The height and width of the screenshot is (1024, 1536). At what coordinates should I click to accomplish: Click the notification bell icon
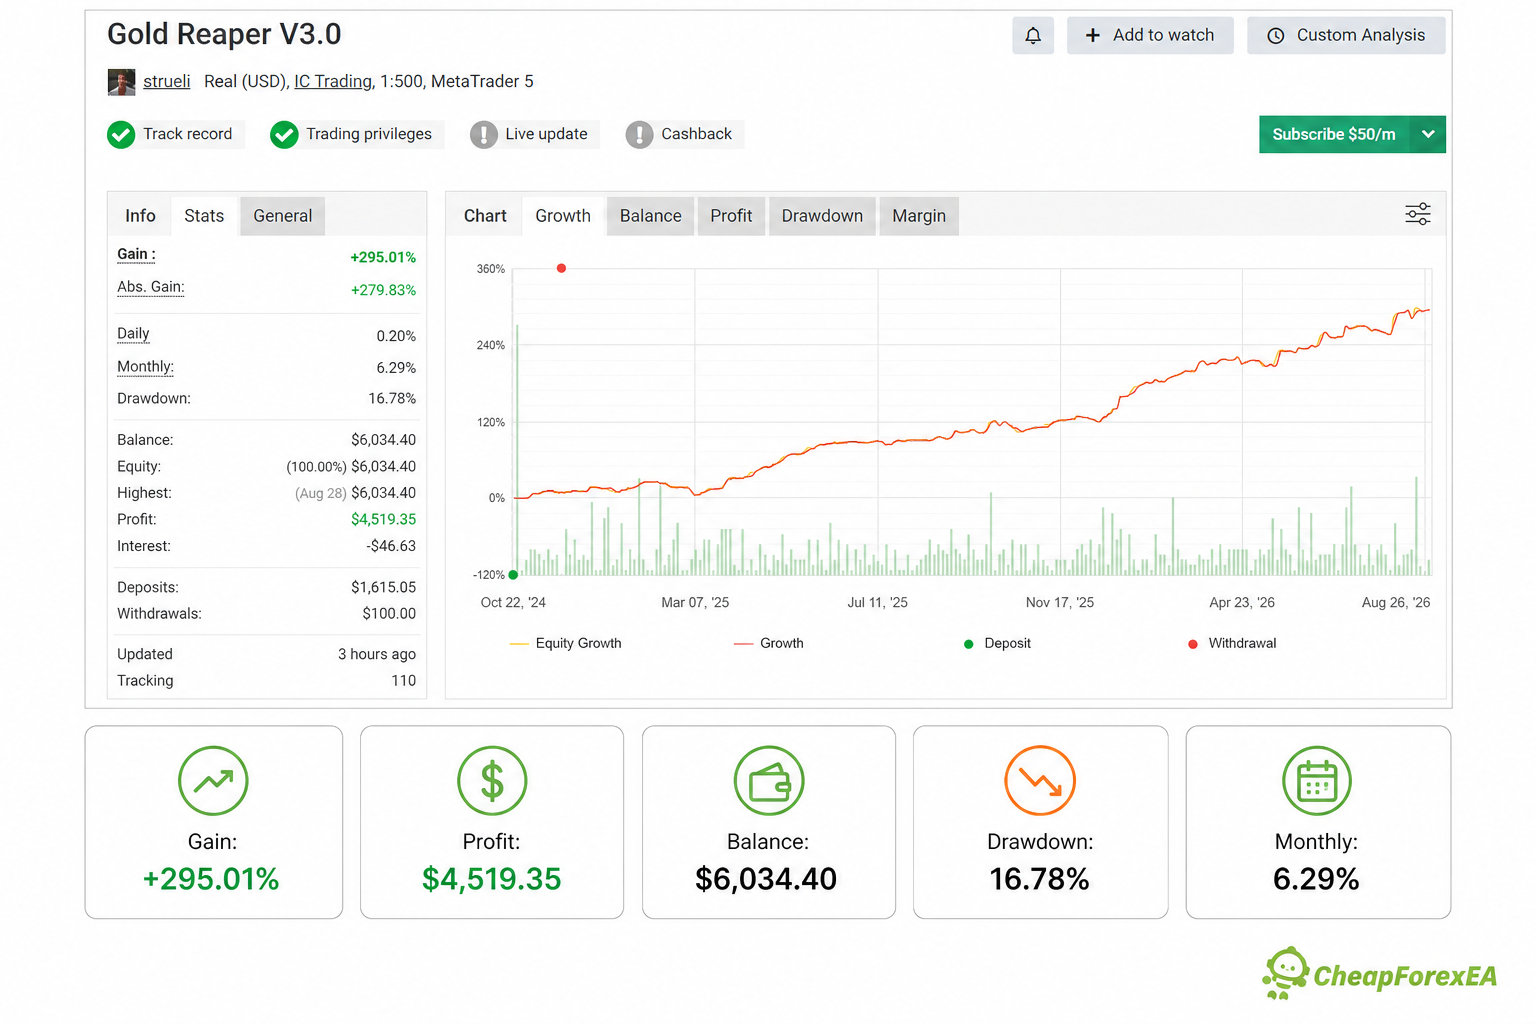[1033, 35]
